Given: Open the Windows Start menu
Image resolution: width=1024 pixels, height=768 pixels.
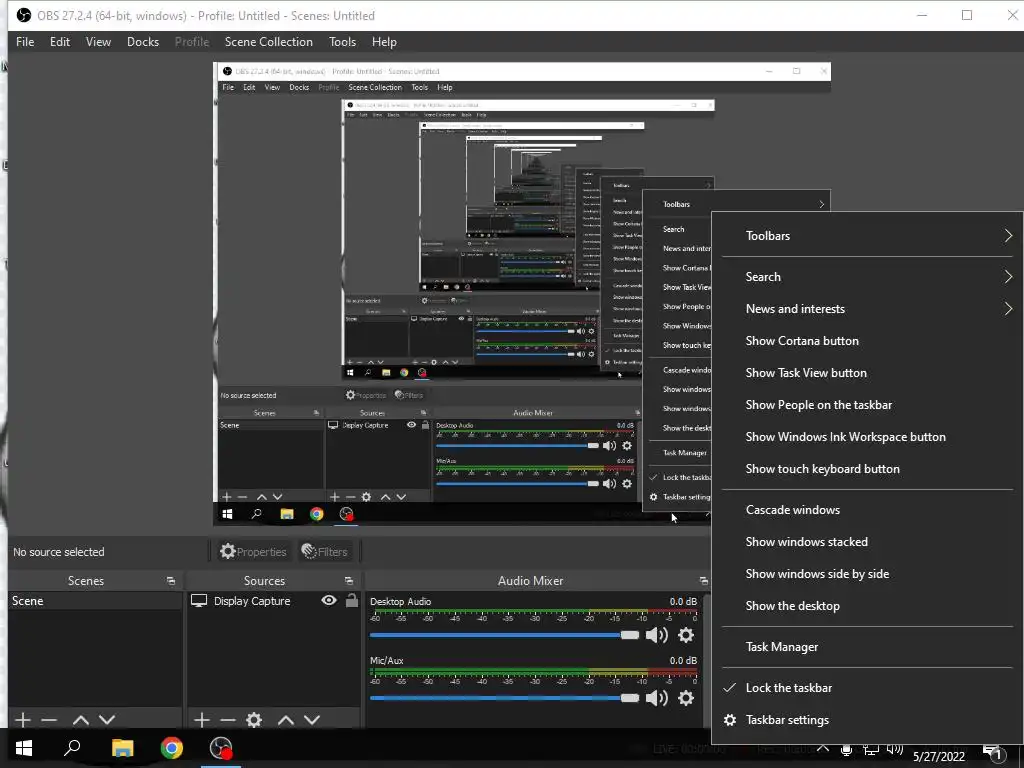Looking at the screenshot, I should [x=24, y=748].
